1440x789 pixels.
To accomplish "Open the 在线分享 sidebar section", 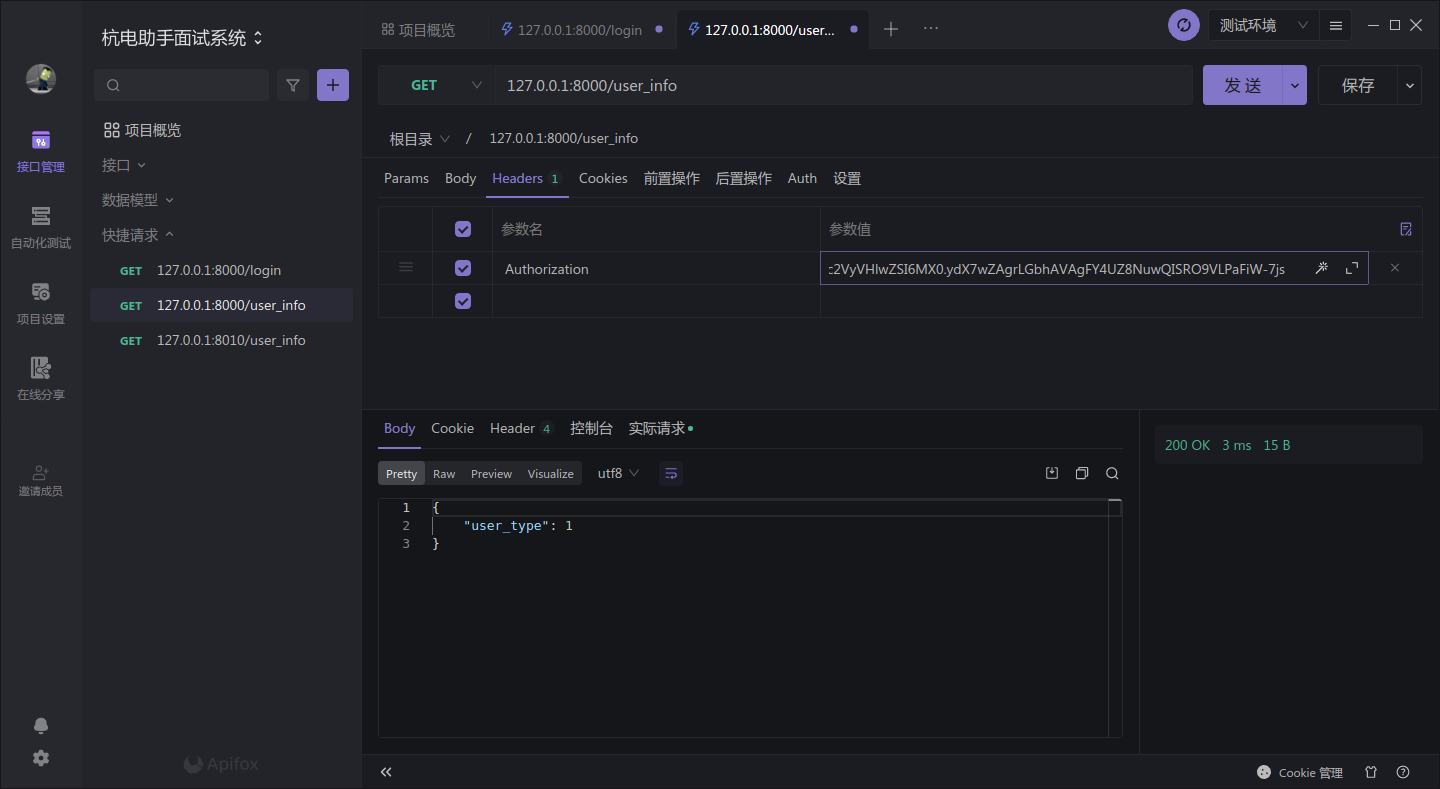I will pos(40,380).
